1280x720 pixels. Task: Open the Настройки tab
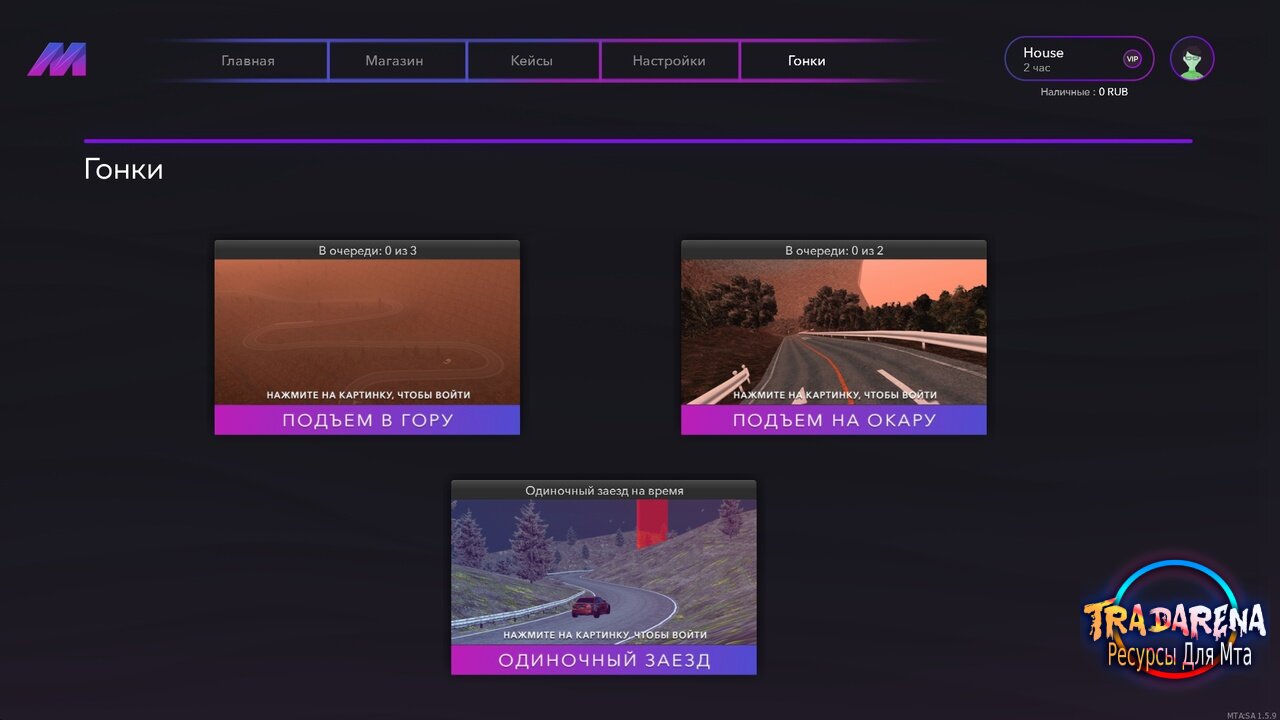pyautogui.click(x=669, y=61)
